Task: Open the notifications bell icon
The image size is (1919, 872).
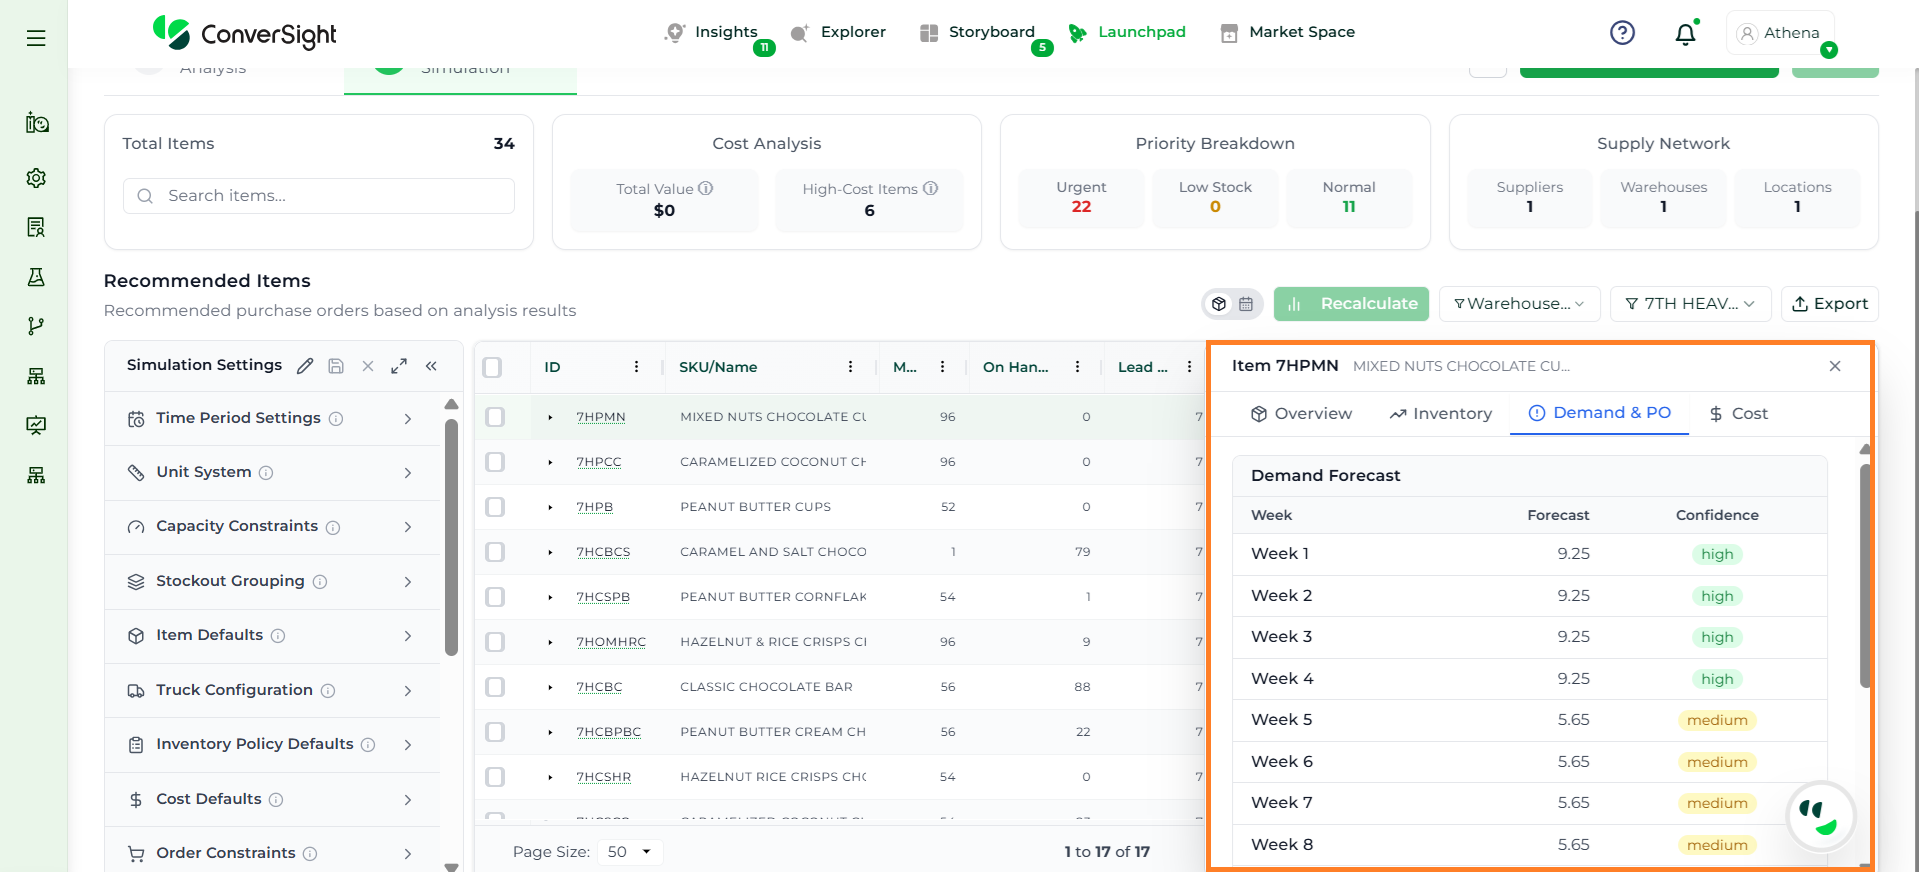Action: click(x=1685, y=33)
